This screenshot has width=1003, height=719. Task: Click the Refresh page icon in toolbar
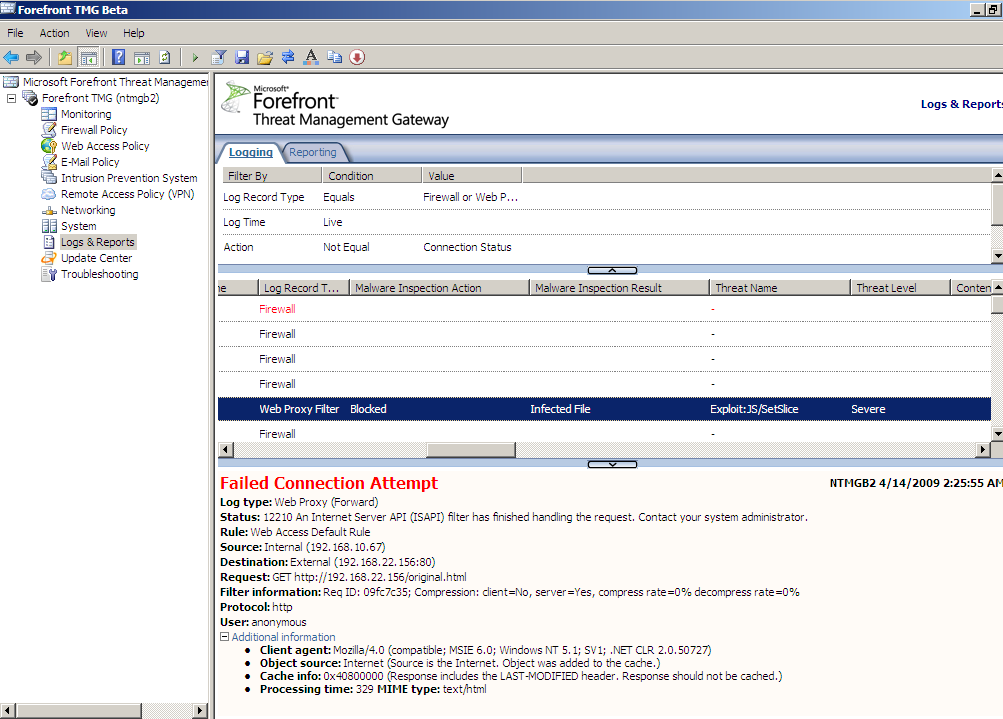(x=165, y=58)
